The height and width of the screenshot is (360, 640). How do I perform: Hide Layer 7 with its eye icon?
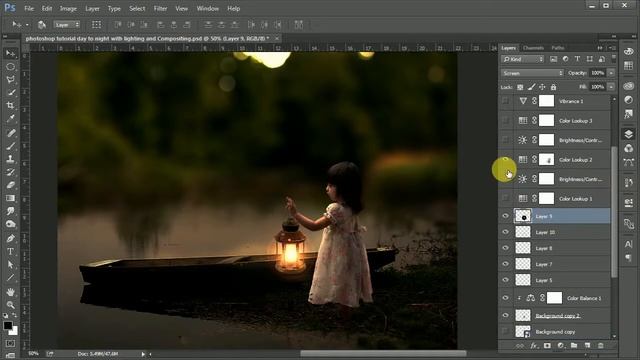click(x=505, y=264)
